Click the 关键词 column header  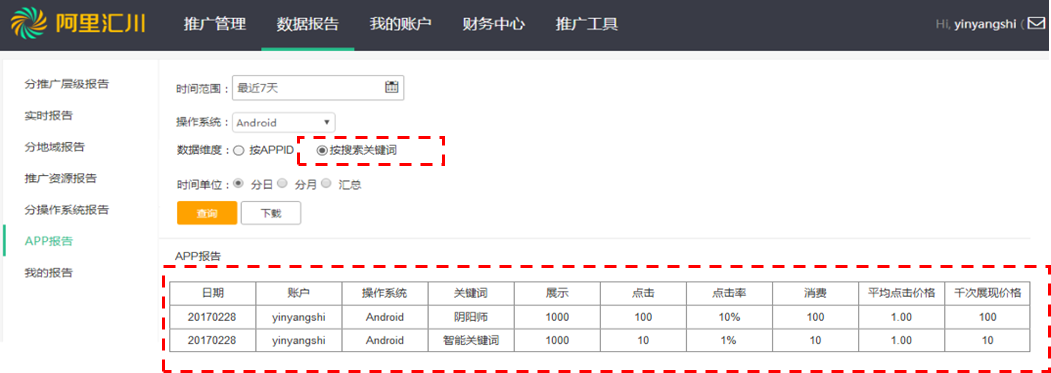pos(471,293)
